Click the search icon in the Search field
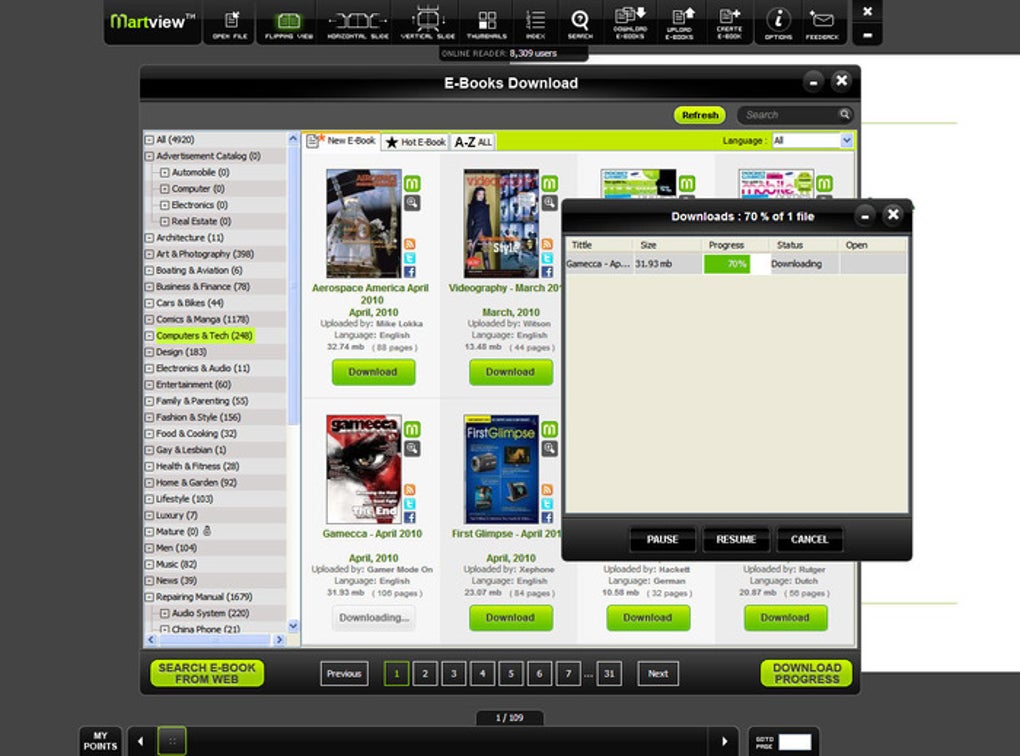This screenshot has width=1020, height=756. click(844, 115)
